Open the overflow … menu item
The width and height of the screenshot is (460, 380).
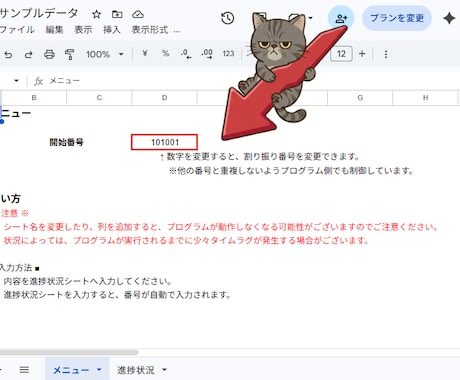click(177, 31)
